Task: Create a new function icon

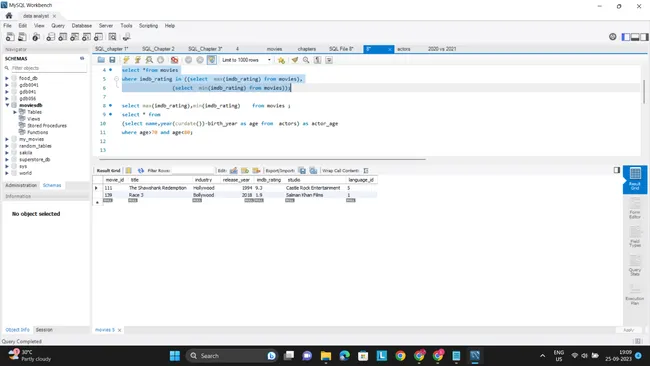Action: coord(98,37)
